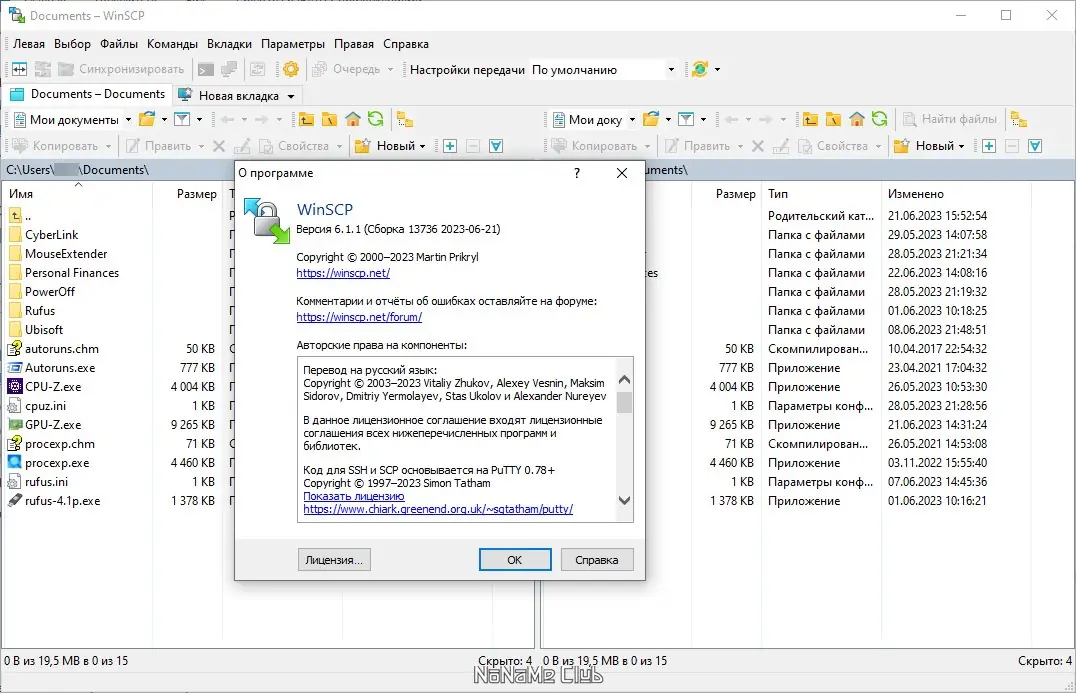1076x693 pixels.
Task: Click the OK button in dialog
Action: pyautogui.click(x=515, y=560)
